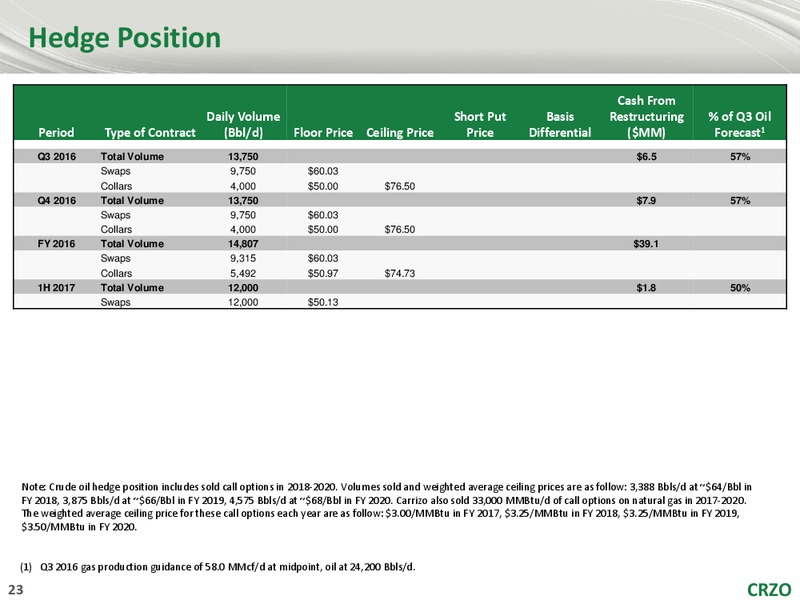The image size is (800, 600).
Task: Click the "57%" in the Q4 2016 row
Action: (740, 201)
